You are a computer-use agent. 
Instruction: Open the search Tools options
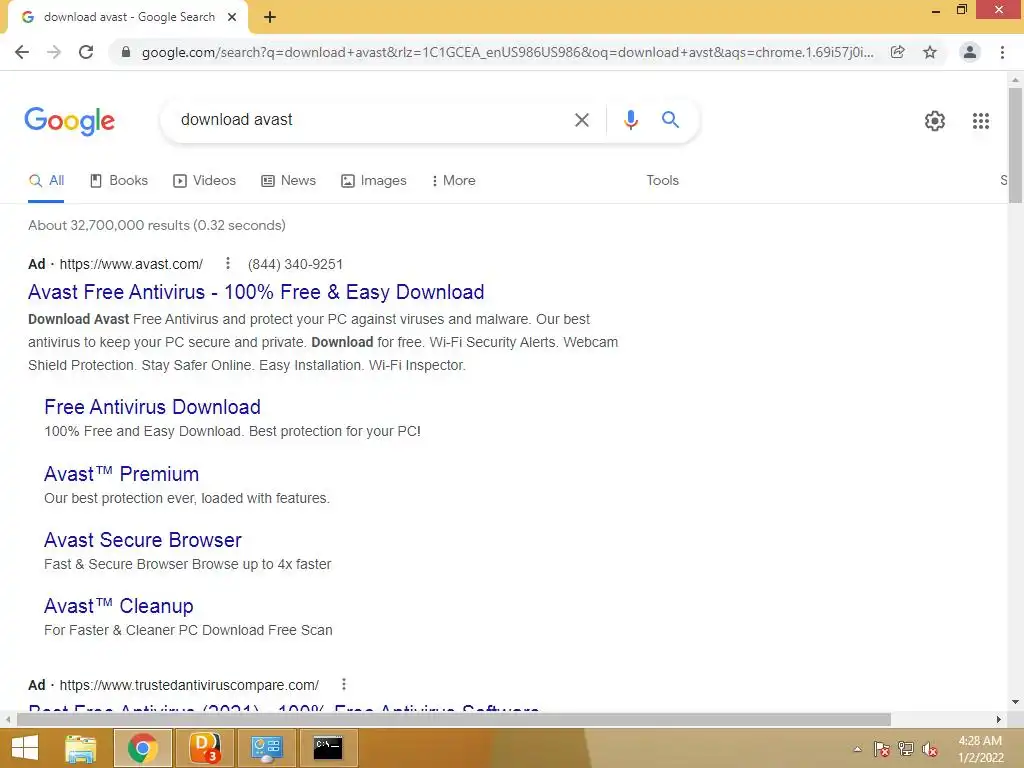tap(662, 181)
